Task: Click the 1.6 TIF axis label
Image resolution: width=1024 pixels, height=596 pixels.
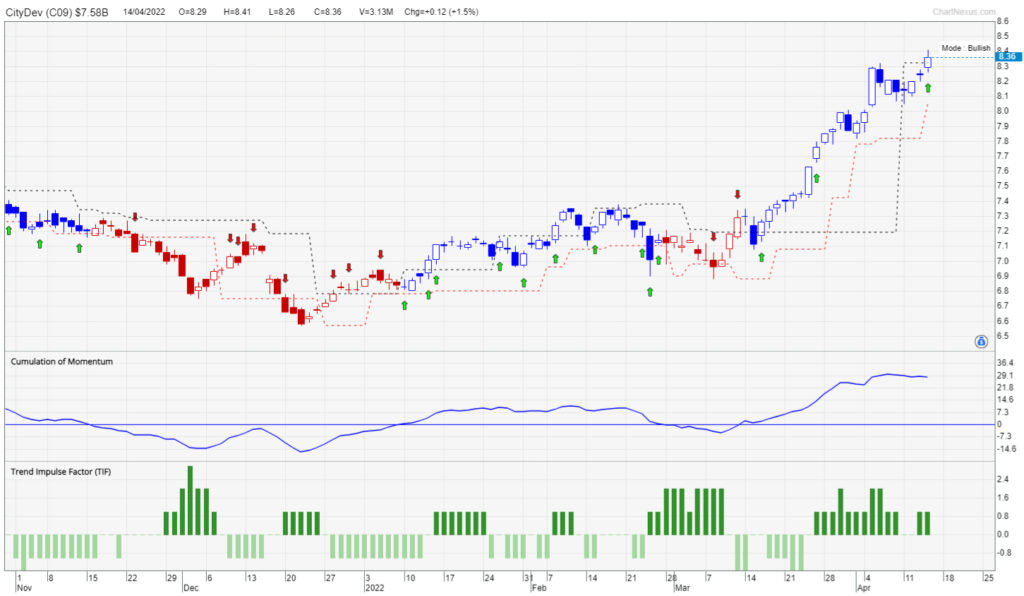Action: click(1003, 497)
